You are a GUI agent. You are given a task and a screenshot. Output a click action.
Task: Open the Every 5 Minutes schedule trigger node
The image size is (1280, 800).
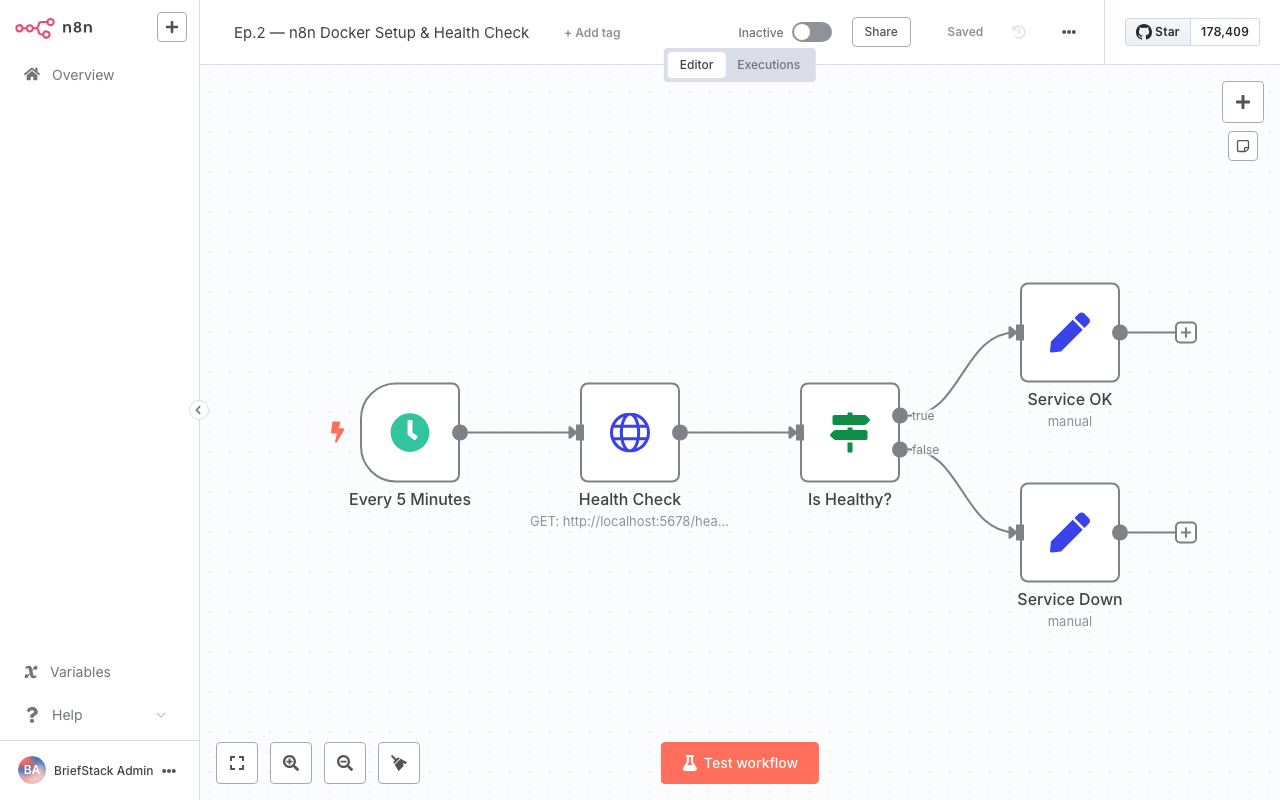[x=410, y=433]
